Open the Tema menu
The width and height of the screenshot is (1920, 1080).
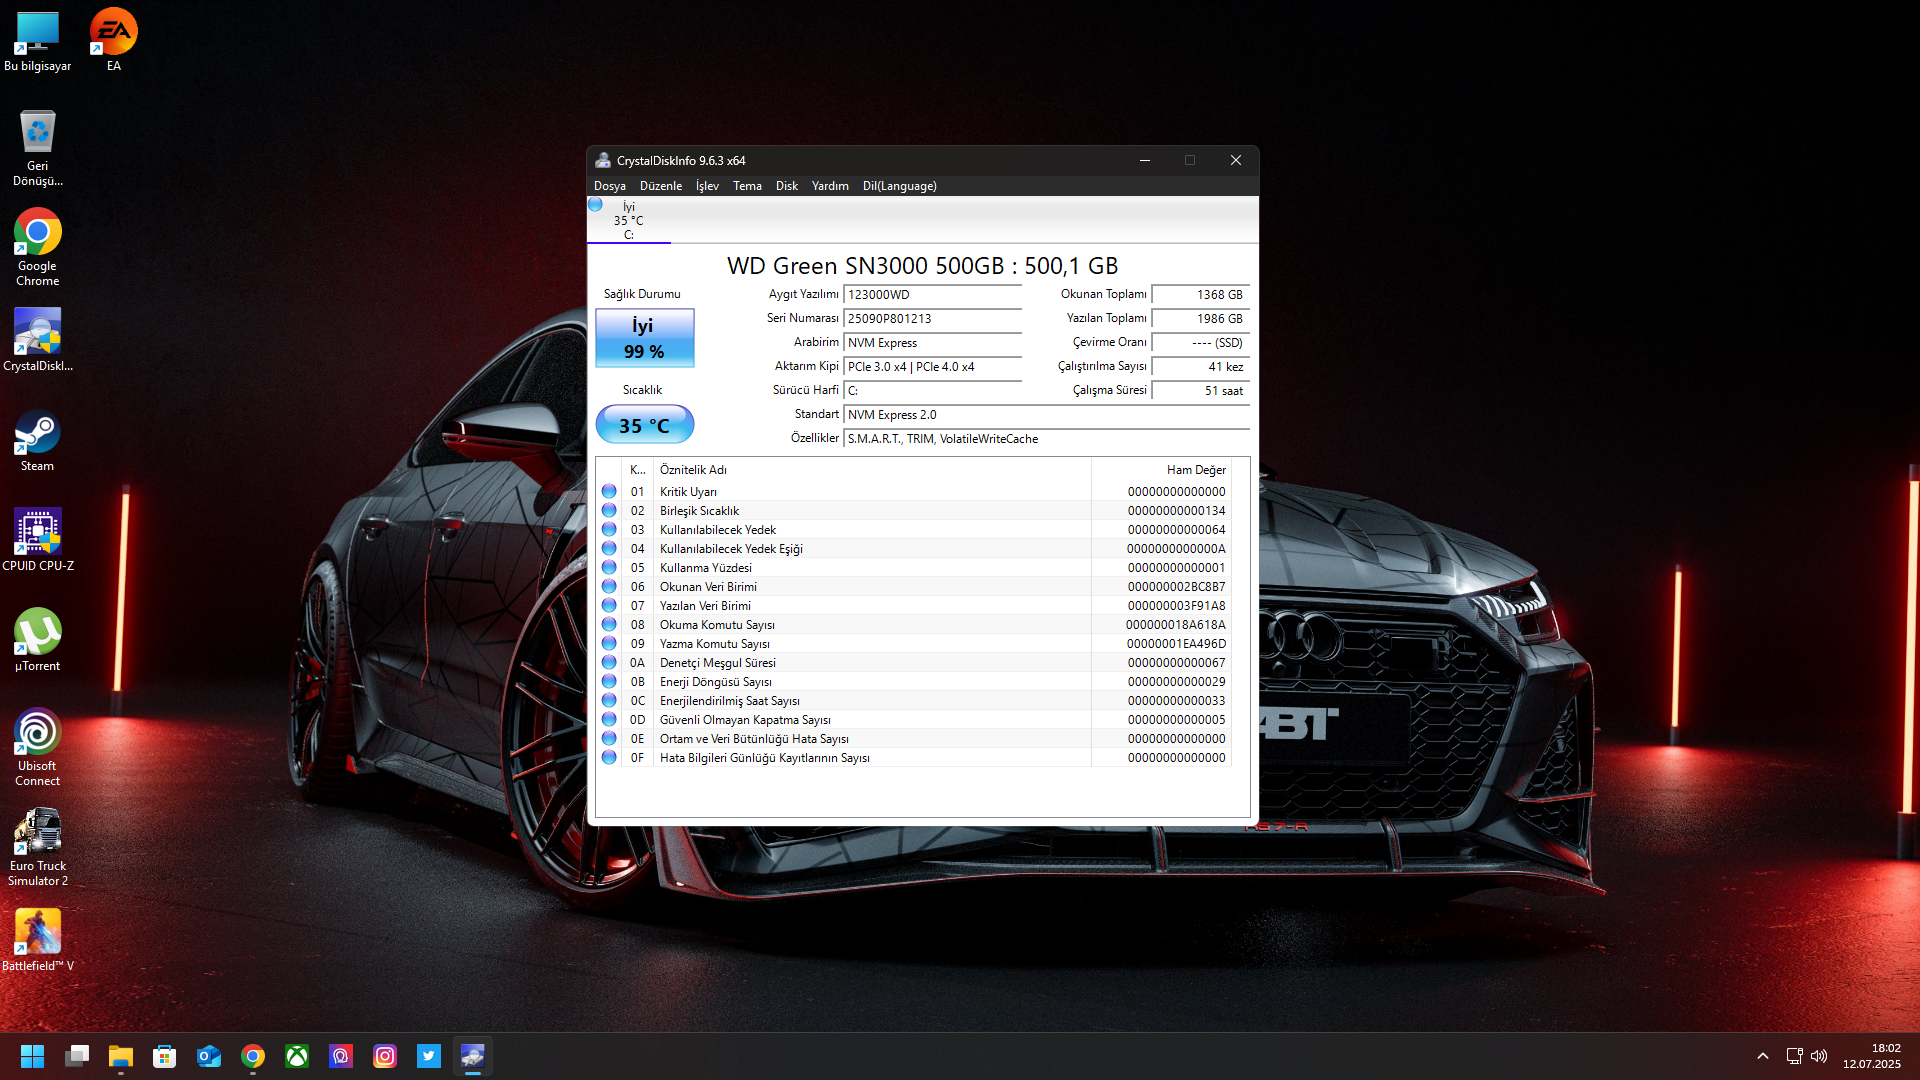pyautogui.click(x=747, y=186)
